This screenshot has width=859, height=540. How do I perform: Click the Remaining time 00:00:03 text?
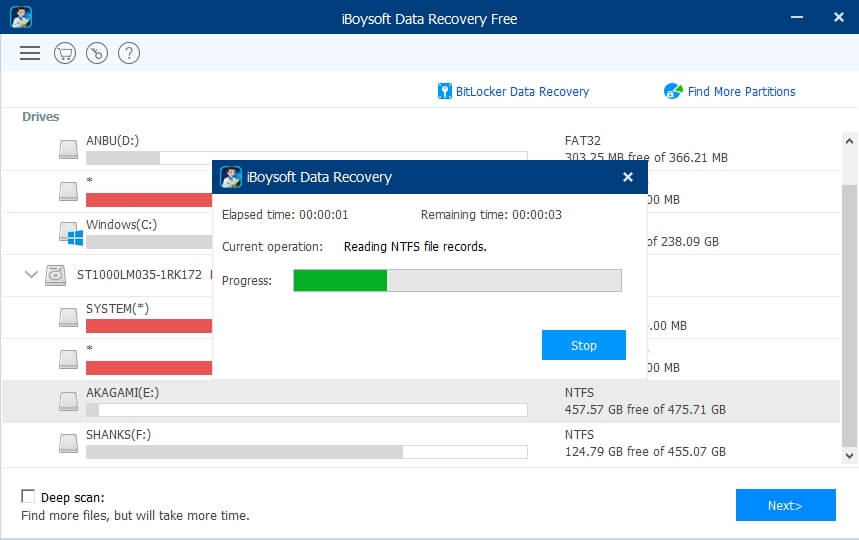tap(491, 215)
